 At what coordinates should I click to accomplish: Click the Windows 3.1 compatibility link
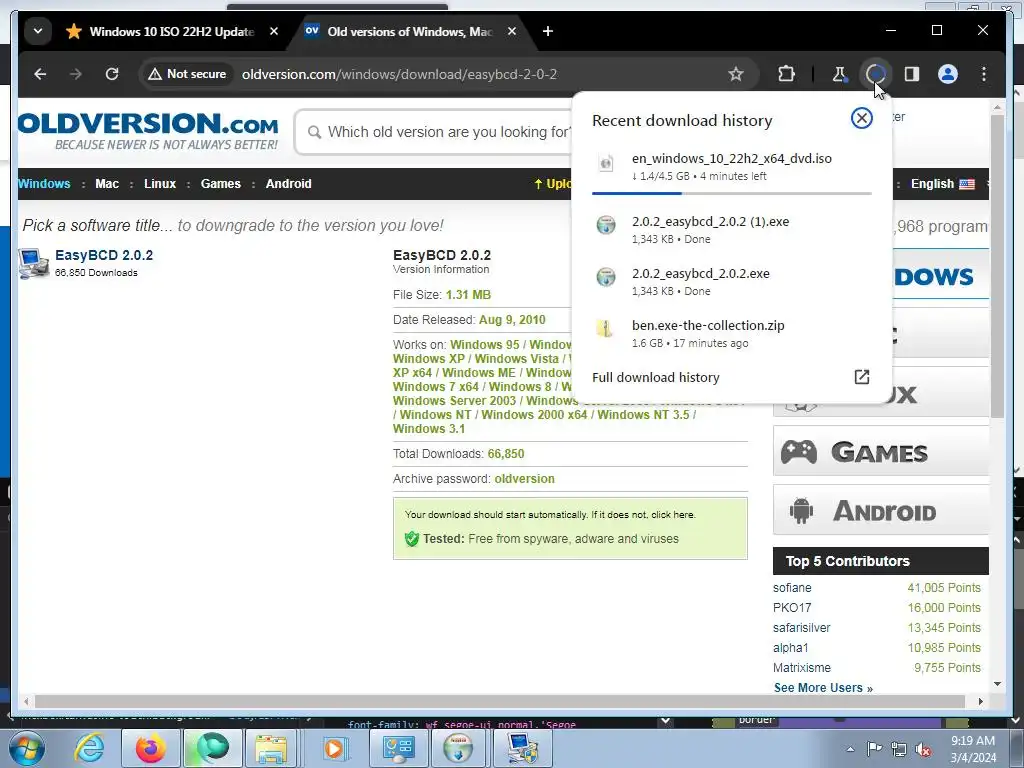pos(429,429)
